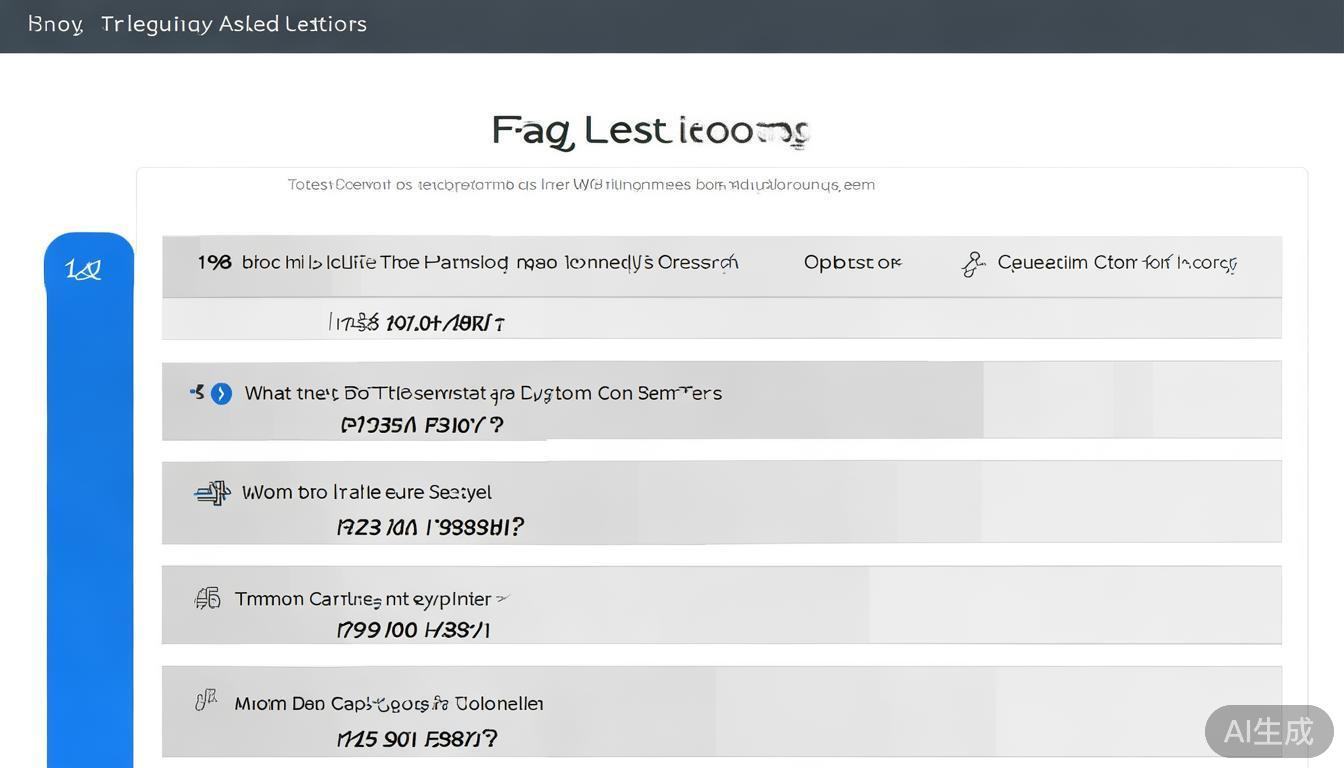
Task: Click "Bnoy" in the top bar
Action: tap(55, 24)
